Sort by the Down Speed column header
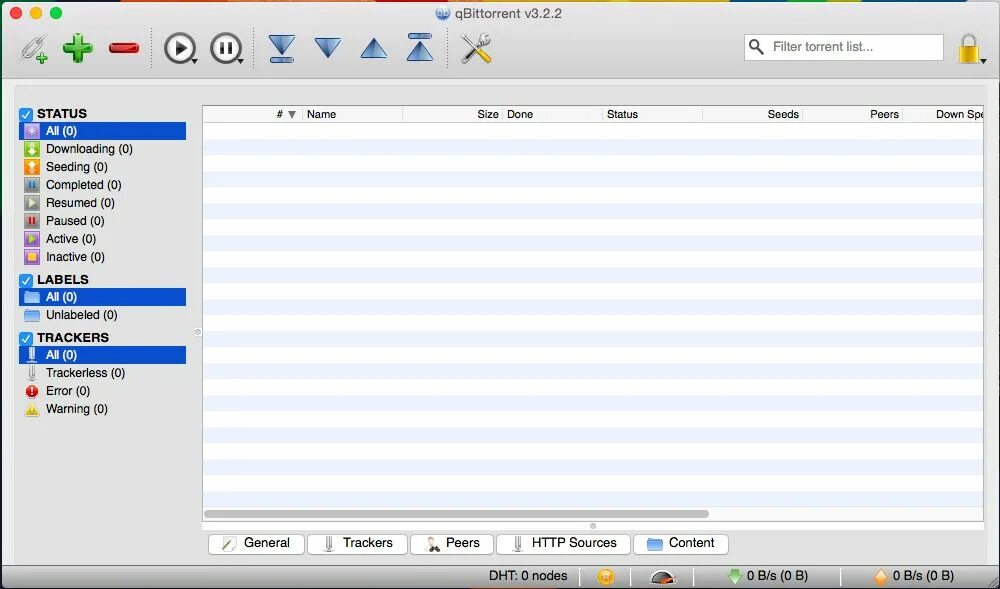1000x589 pixels. (943, 114)
